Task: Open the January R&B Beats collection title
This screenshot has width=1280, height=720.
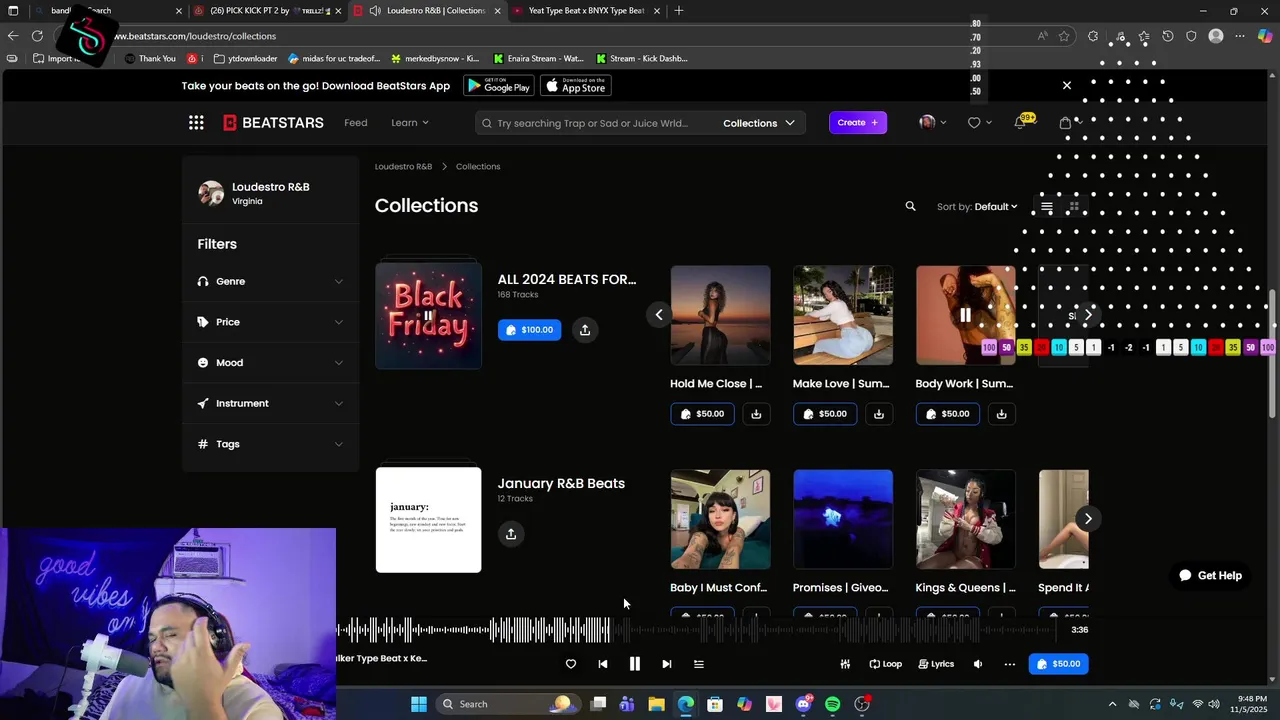Action: tap(561, 484)
